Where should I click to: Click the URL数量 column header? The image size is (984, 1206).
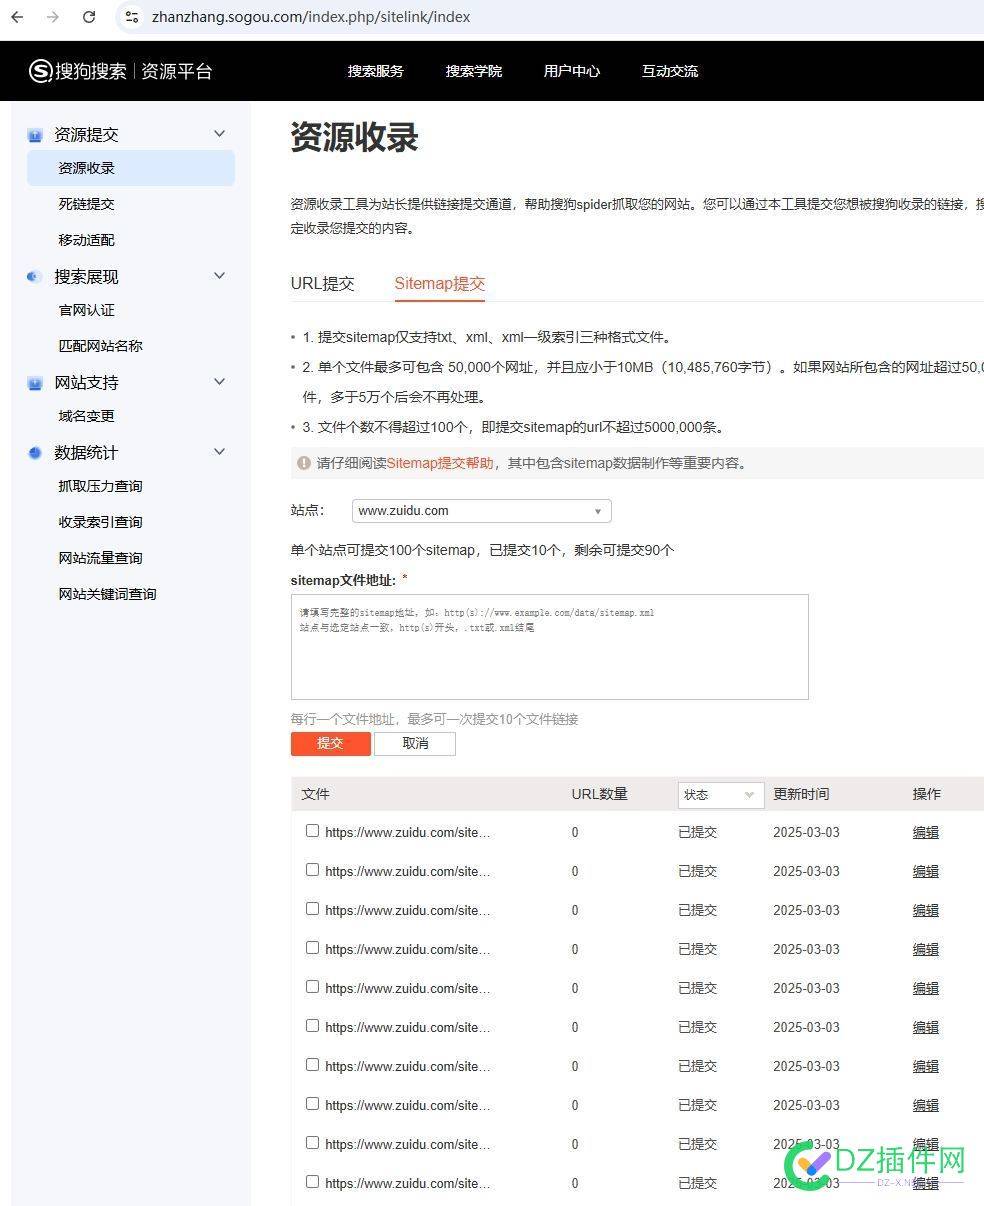[x=600, y=794]
